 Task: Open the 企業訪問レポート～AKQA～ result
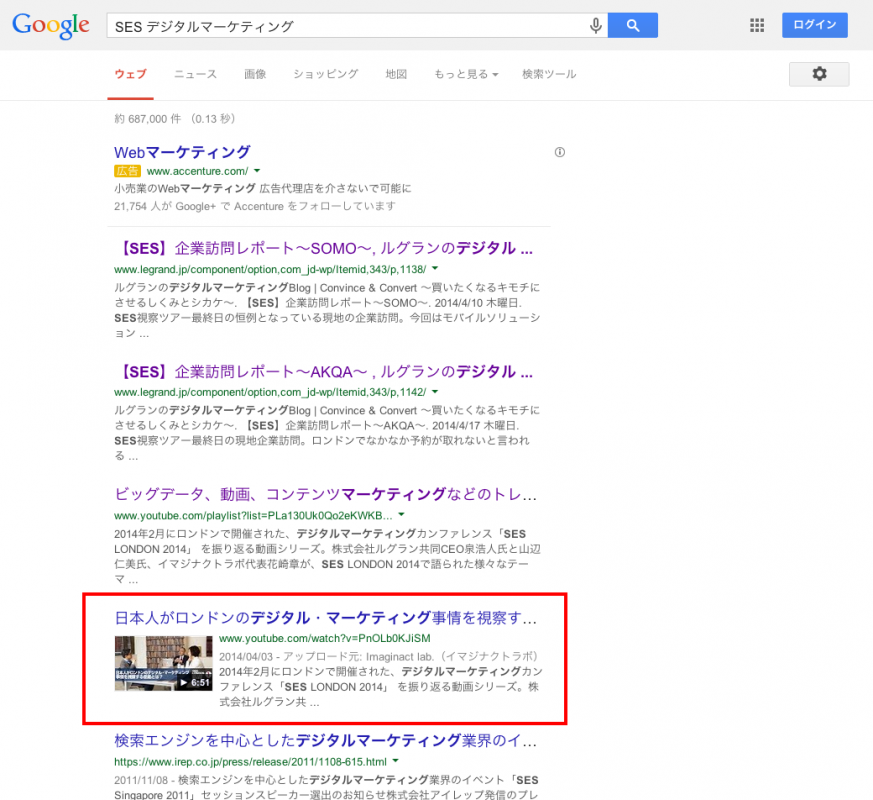324,371
